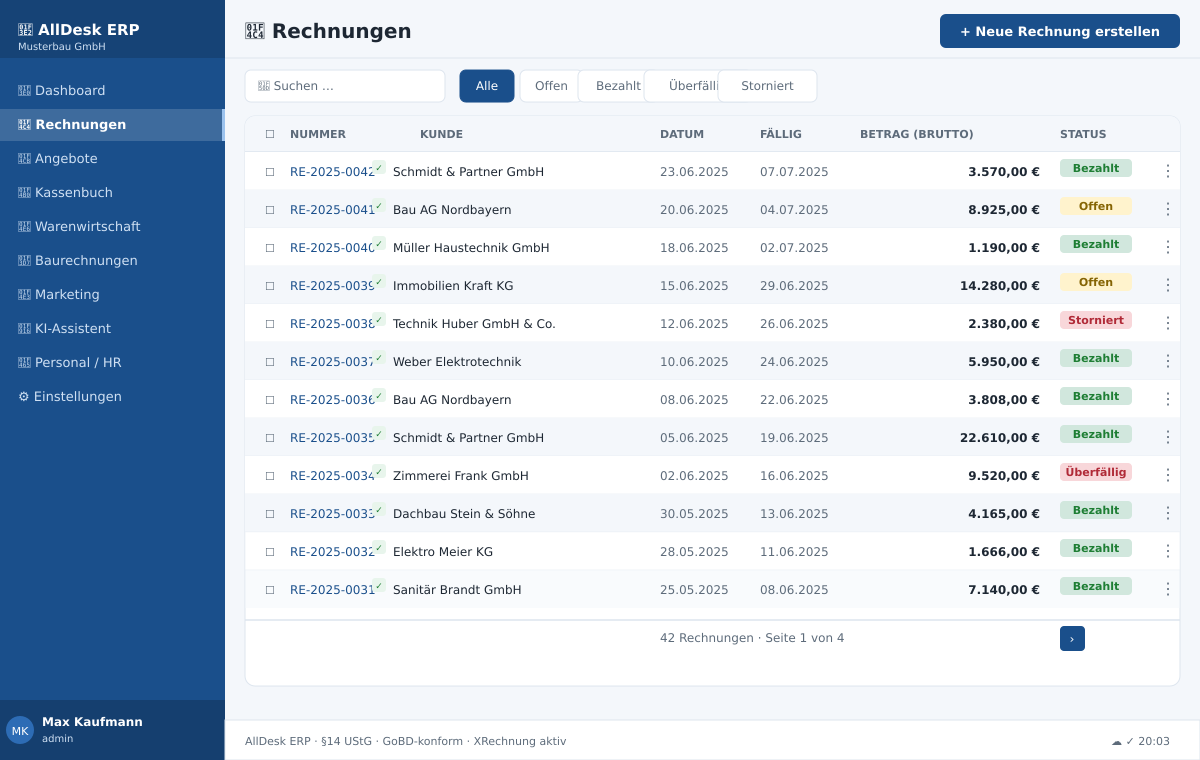Screen dimensions: 1200x760
Task: Open Einstellungen in sidebar
Action: 112,396
